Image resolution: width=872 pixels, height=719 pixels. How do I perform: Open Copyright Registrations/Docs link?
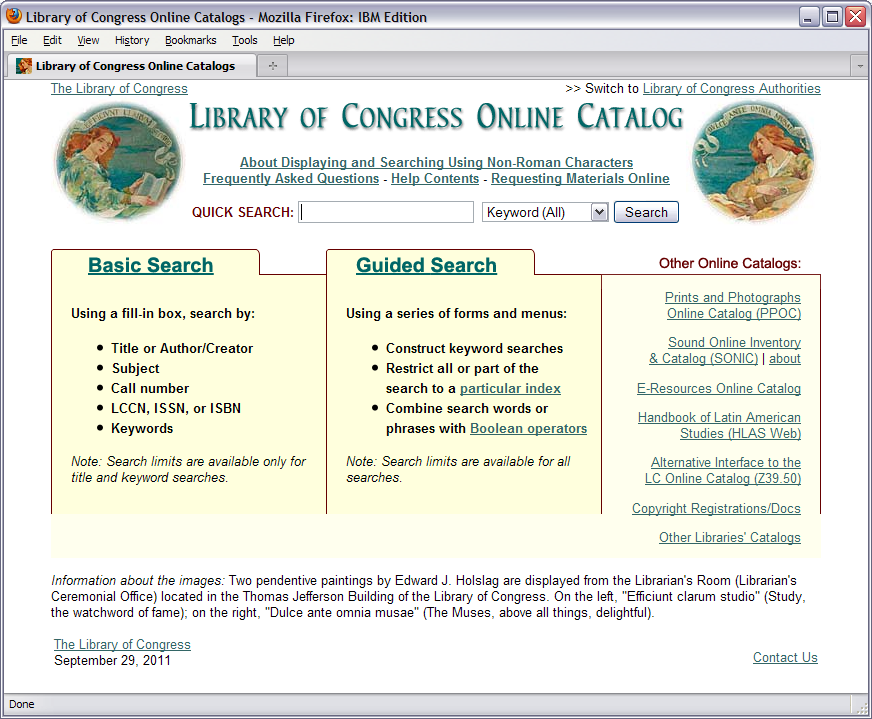pos(716,508)
